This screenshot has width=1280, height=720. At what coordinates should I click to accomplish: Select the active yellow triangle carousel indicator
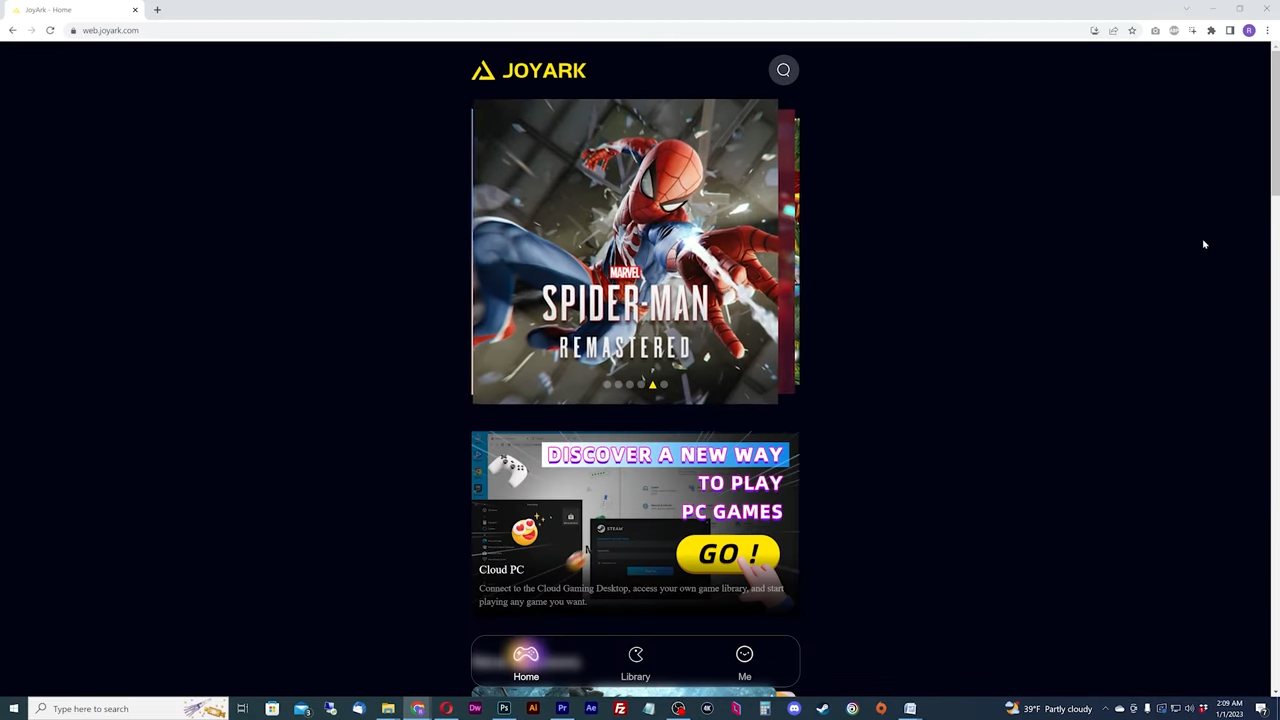pos(652,384)
